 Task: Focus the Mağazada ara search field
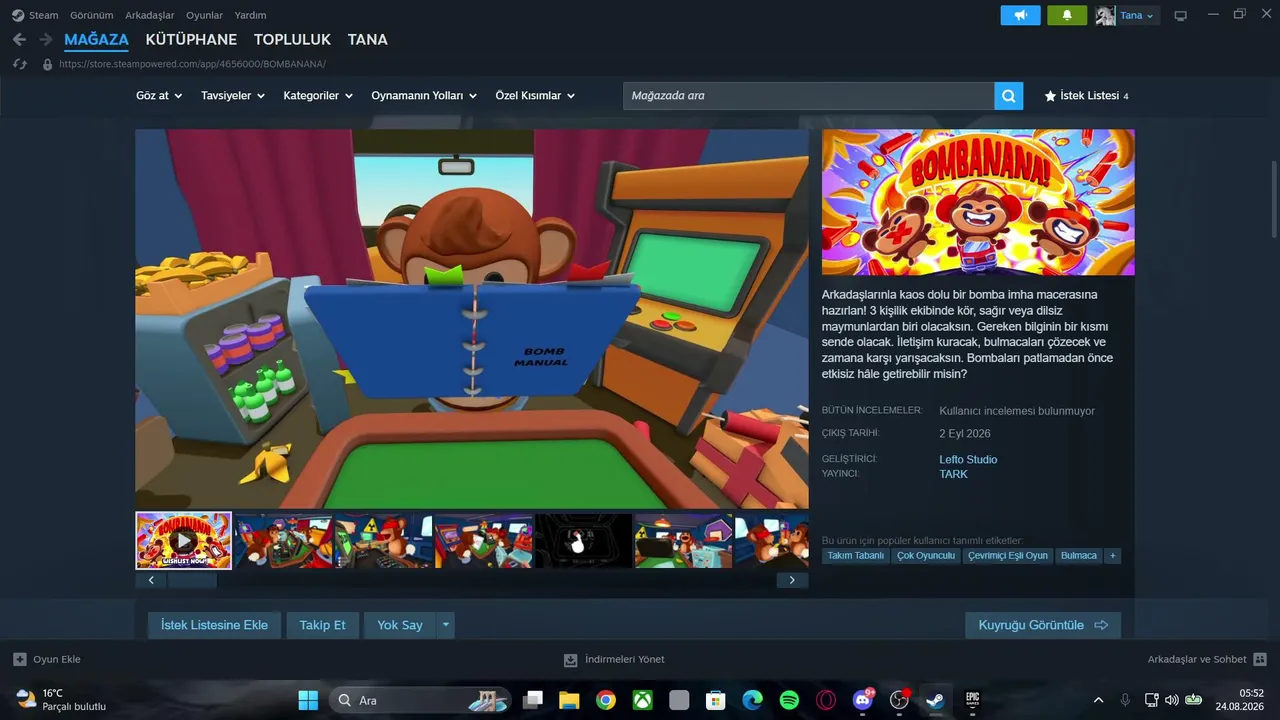point(809,96)
